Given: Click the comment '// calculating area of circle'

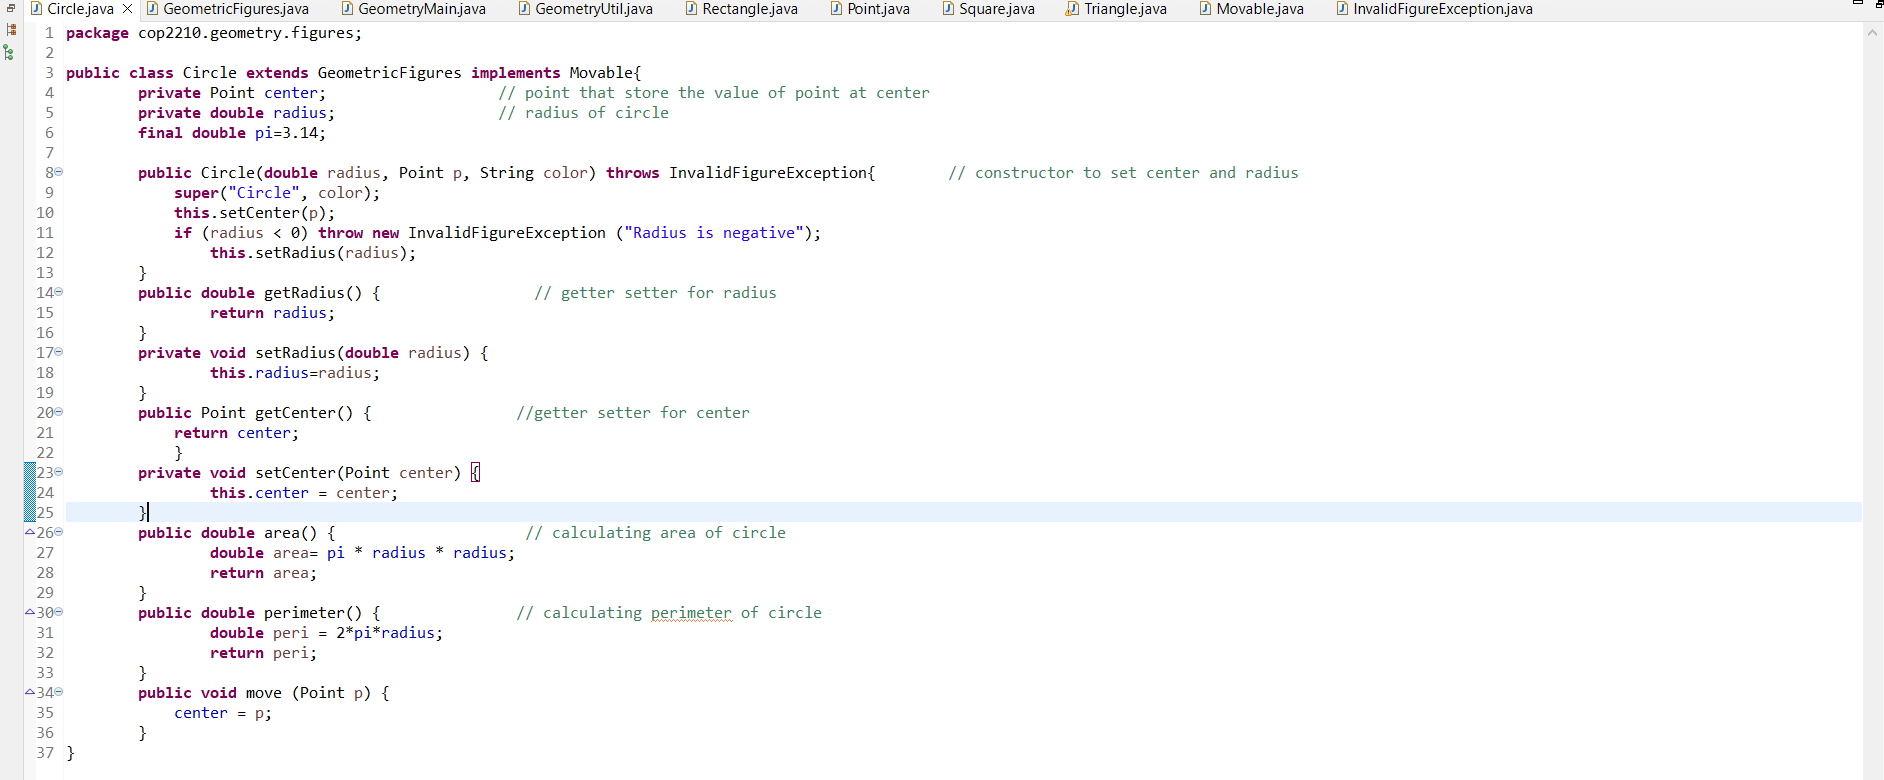Looking at the screenshot, I should (x=656, y=533).
